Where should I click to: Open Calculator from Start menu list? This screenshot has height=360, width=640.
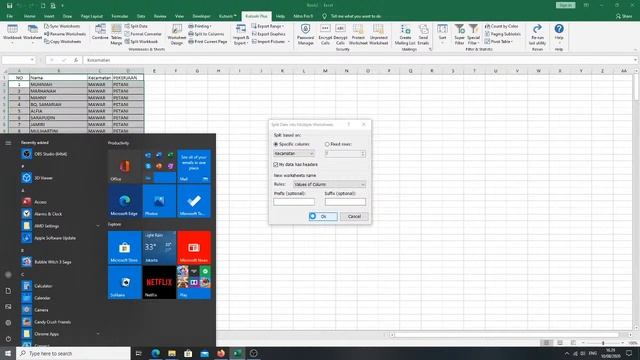point(43,286)
